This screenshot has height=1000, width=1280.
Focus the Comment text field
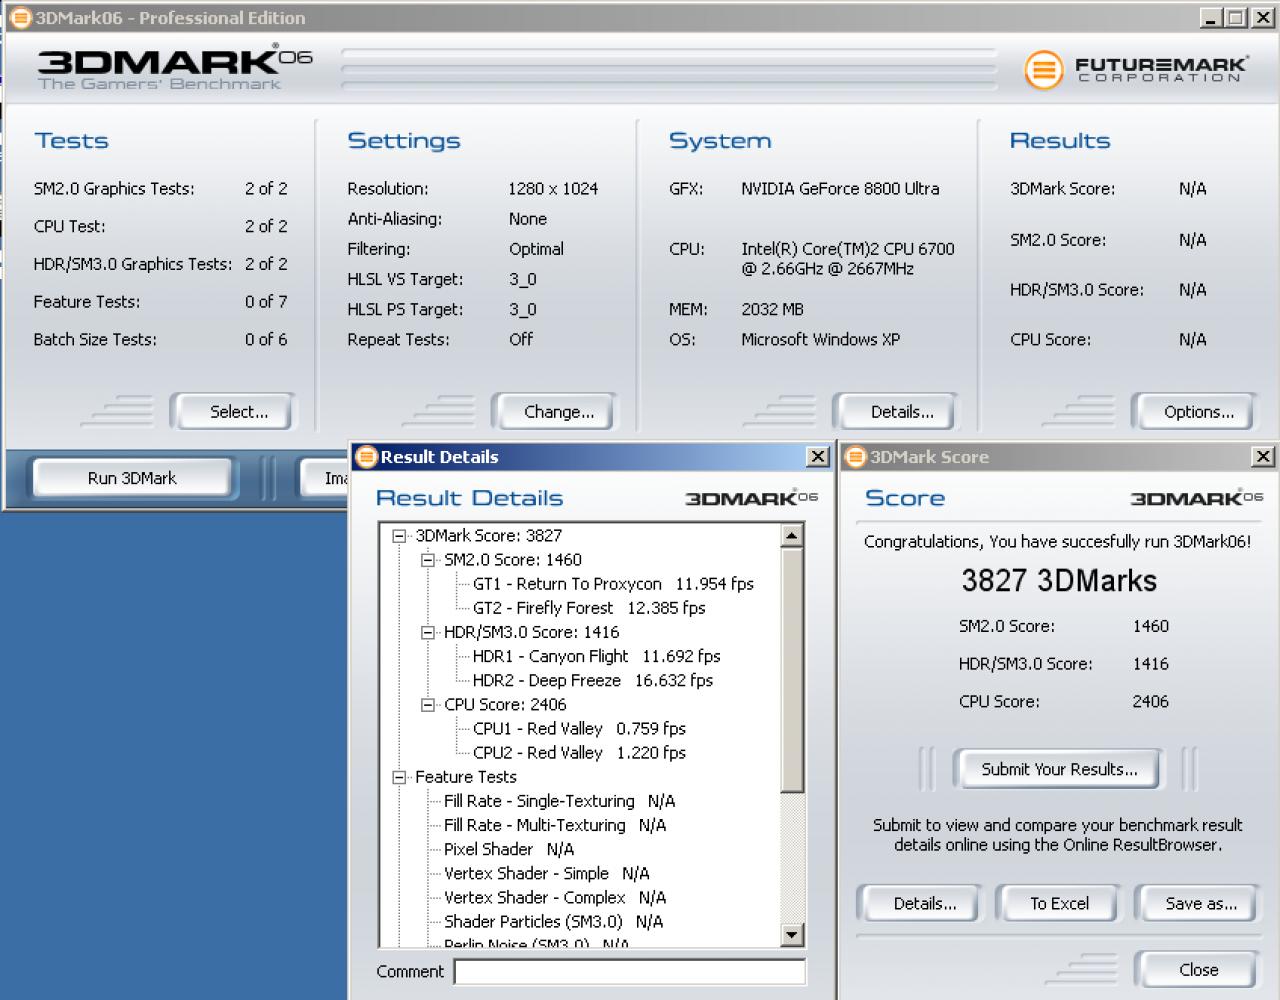(x=630, y=972)
